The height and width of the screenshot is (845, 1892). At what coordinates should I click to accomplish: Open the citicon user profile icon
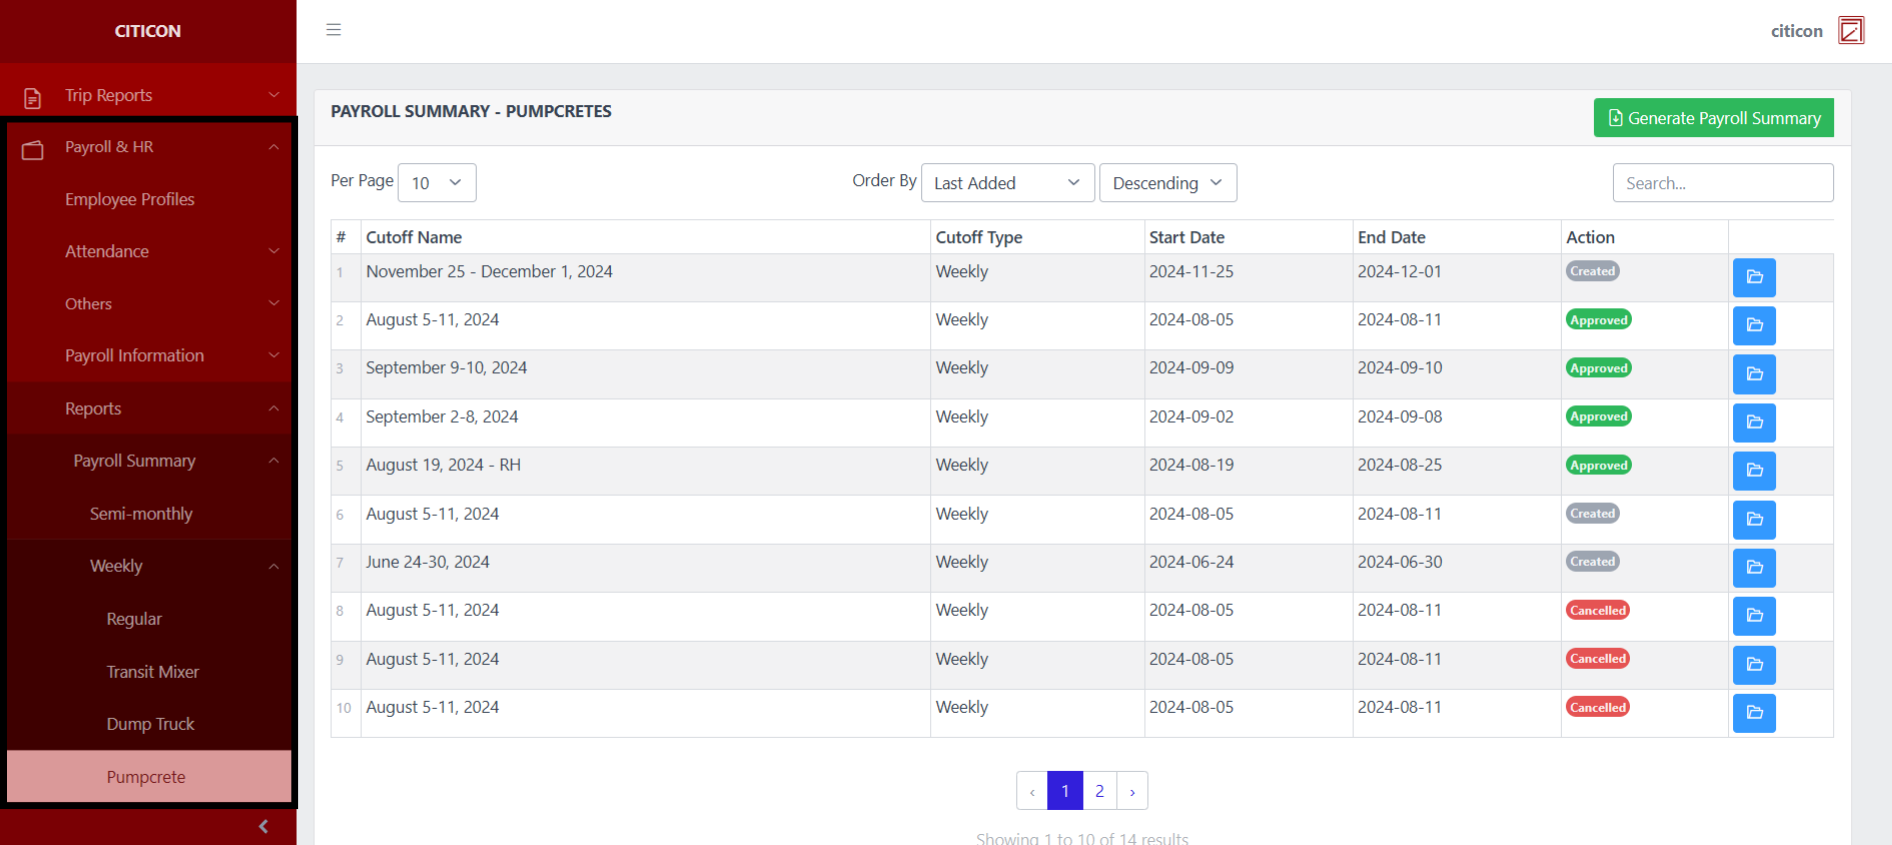[1850, 31]
